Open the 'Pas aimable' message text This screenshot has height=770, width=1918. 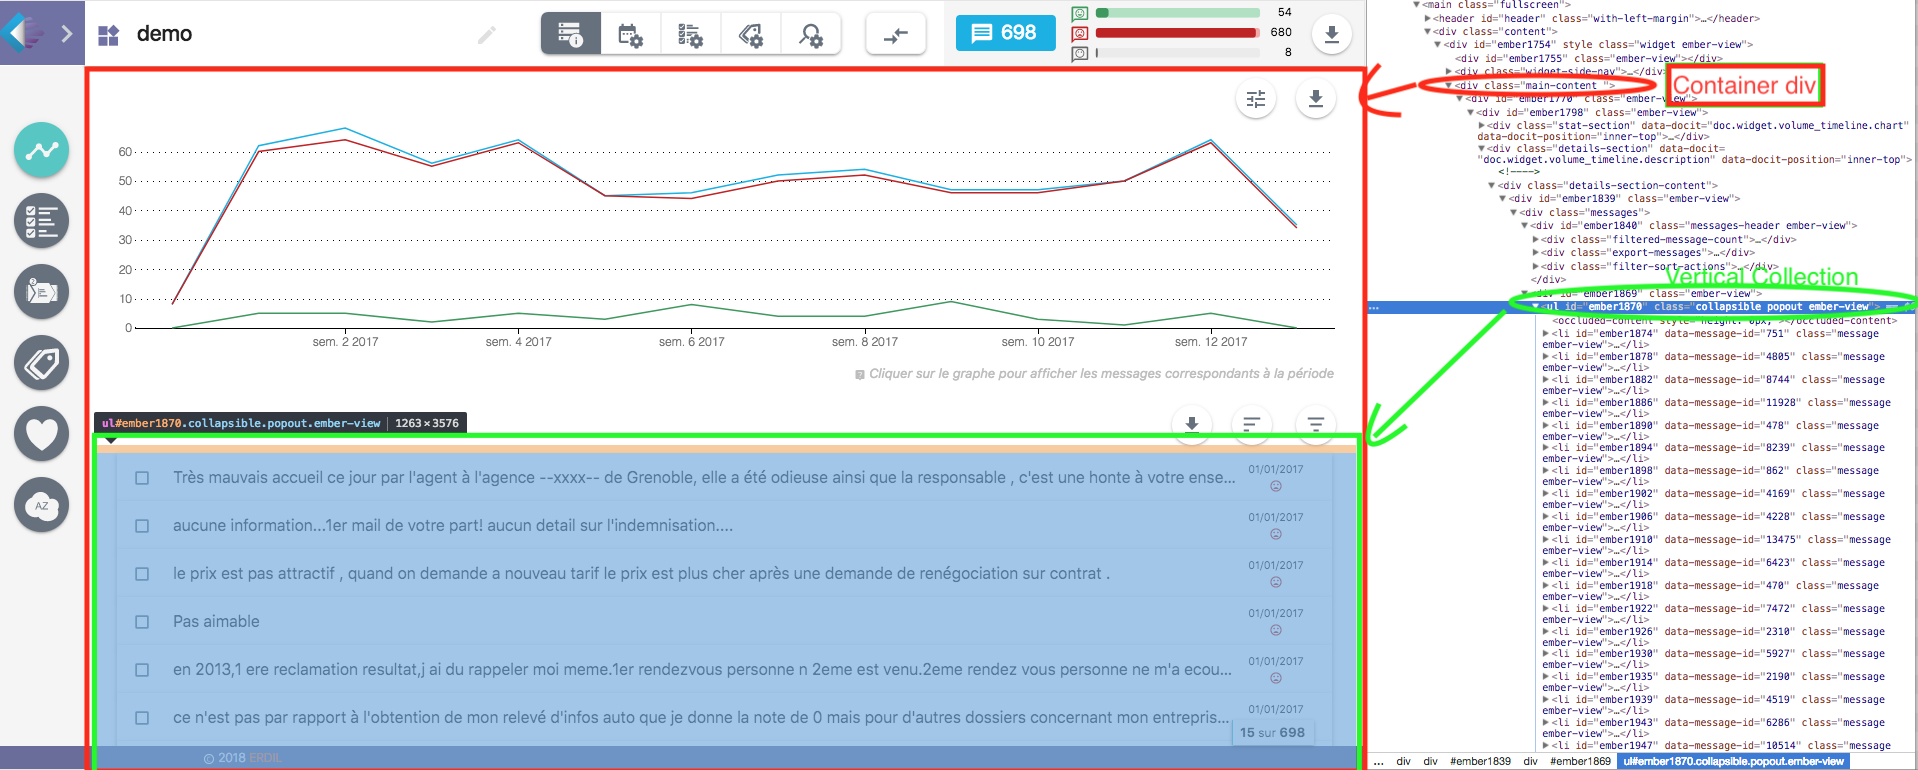pyautogui.click(x=216, y=621)
